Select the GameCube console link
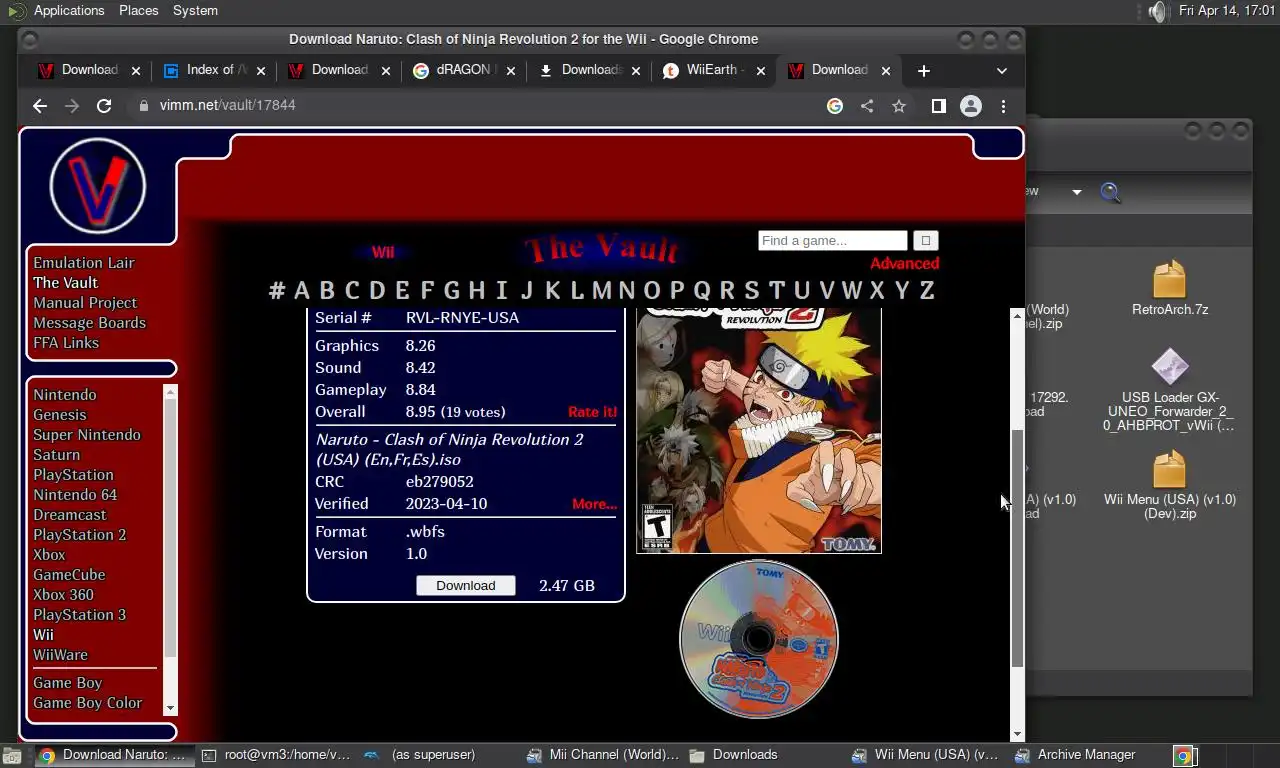This screenshot has width=1280, height=768. pyautogui.click(x=69, y=574)
